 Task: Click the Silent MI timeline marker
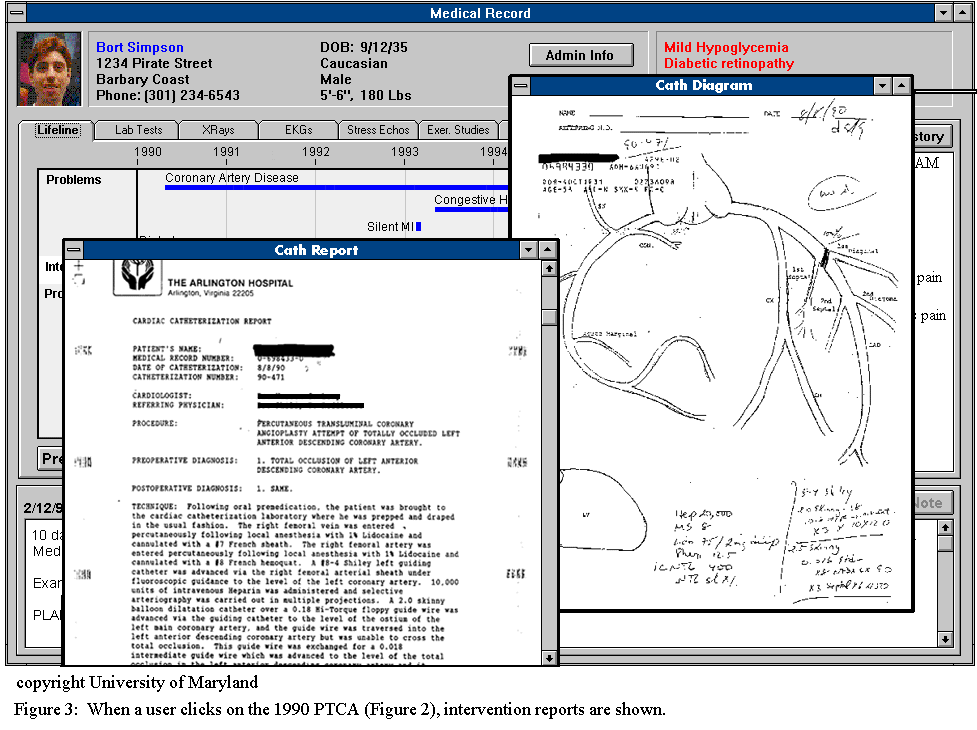419,227
